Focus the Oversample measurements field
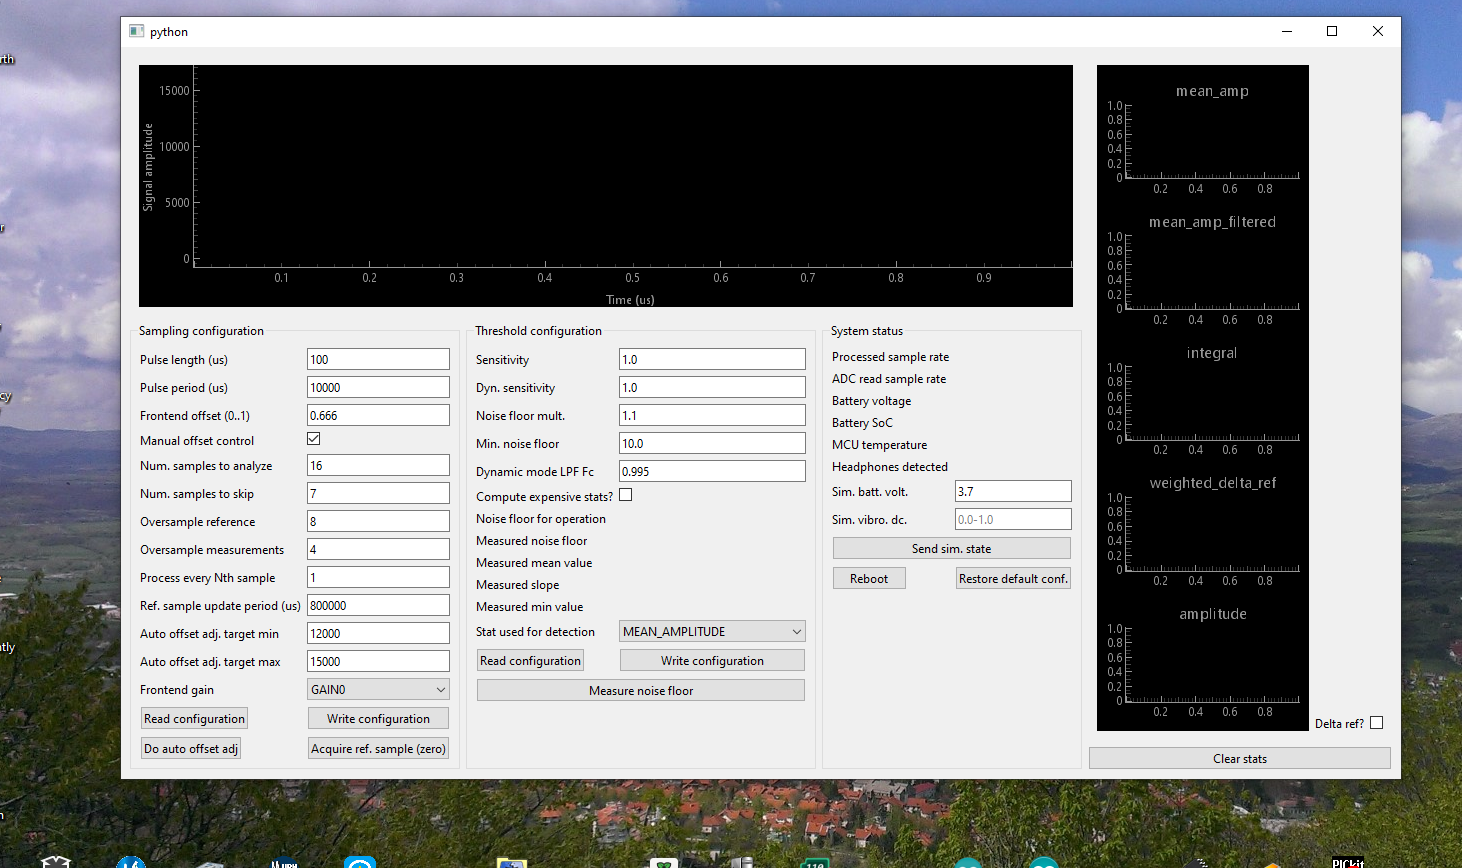The image size is (1462, 868). click(378, 549)
